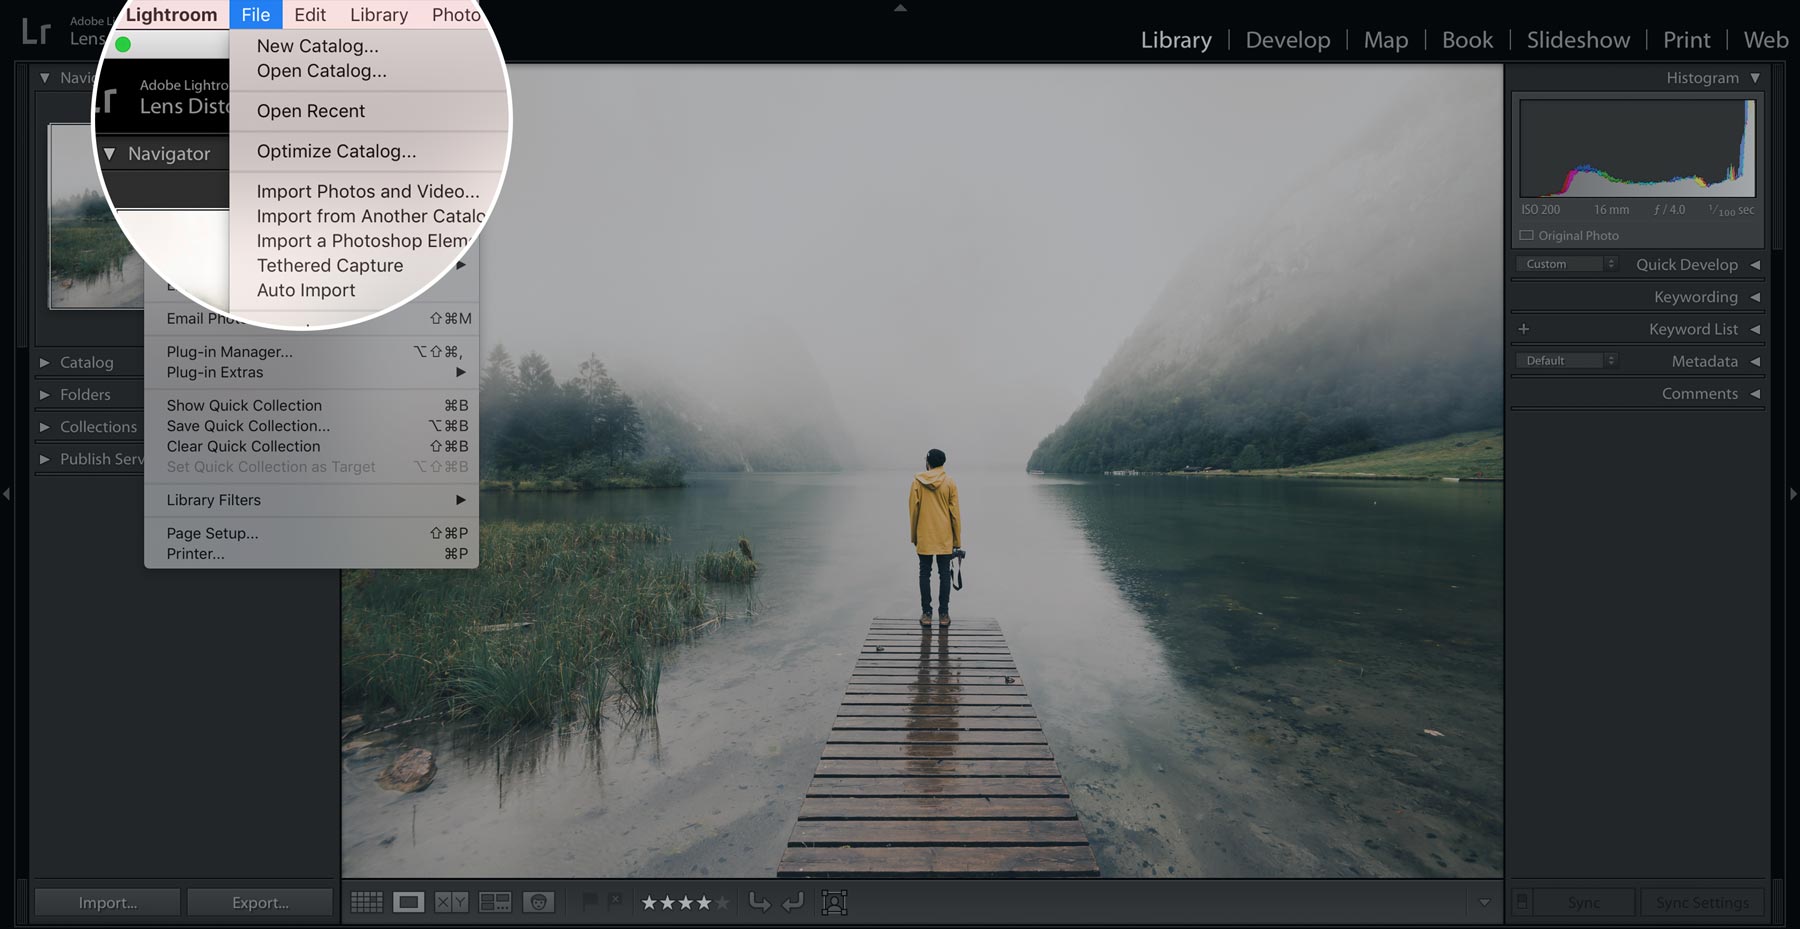Click the Sync button

[x=1584, y=903]
